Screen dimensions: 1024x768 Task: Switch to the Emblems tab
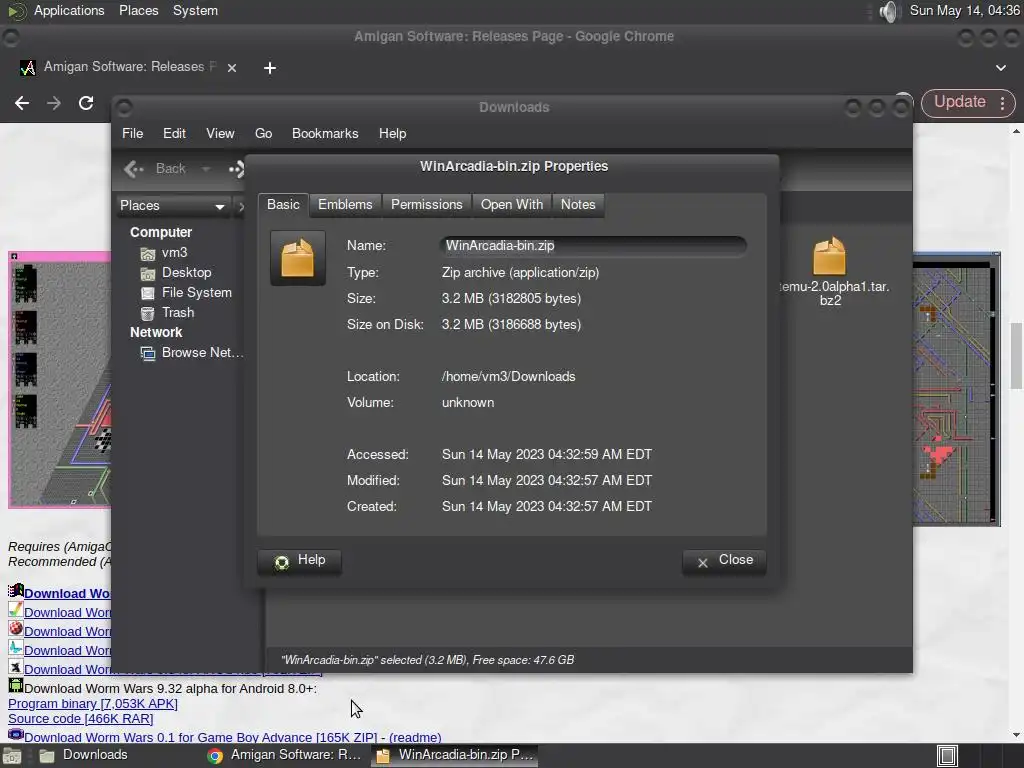pos(345,204)
